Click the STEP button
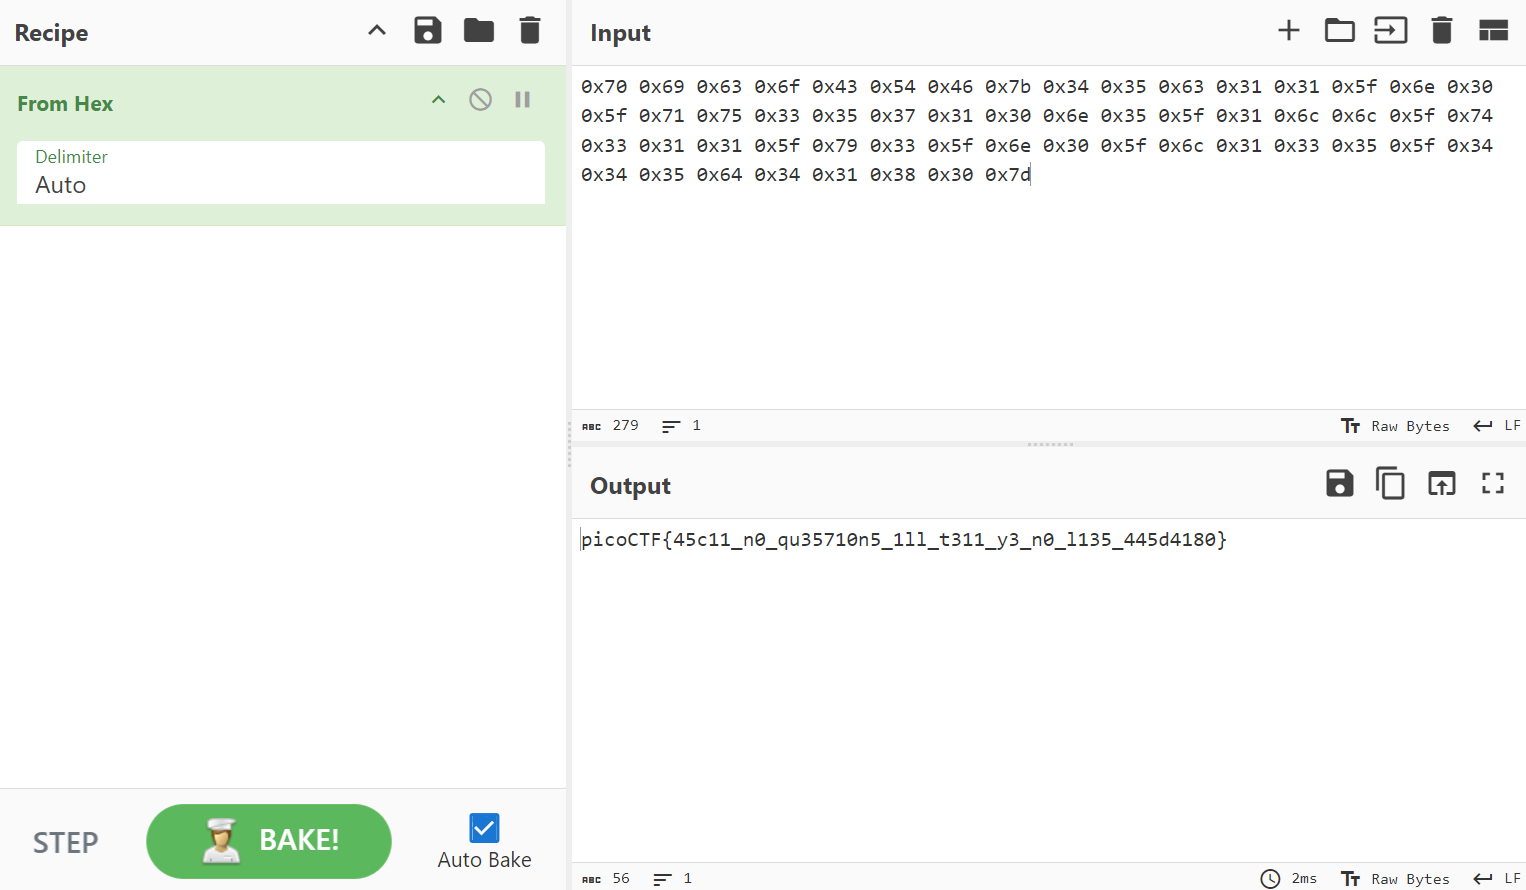 click(x=66, y=843)
